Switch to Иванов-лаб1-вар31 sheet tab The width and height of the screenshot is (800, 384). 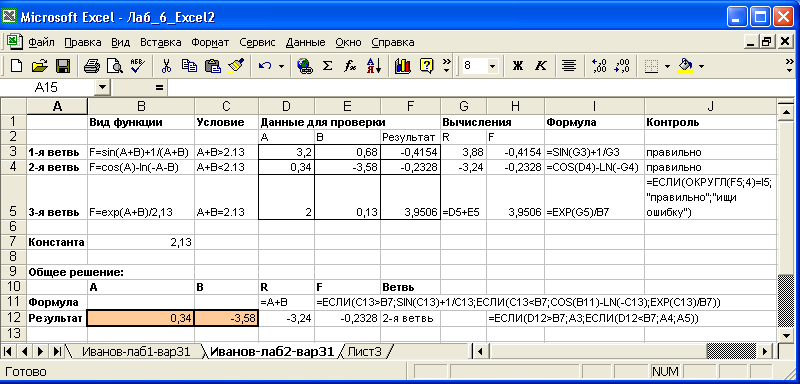(136, 351)
